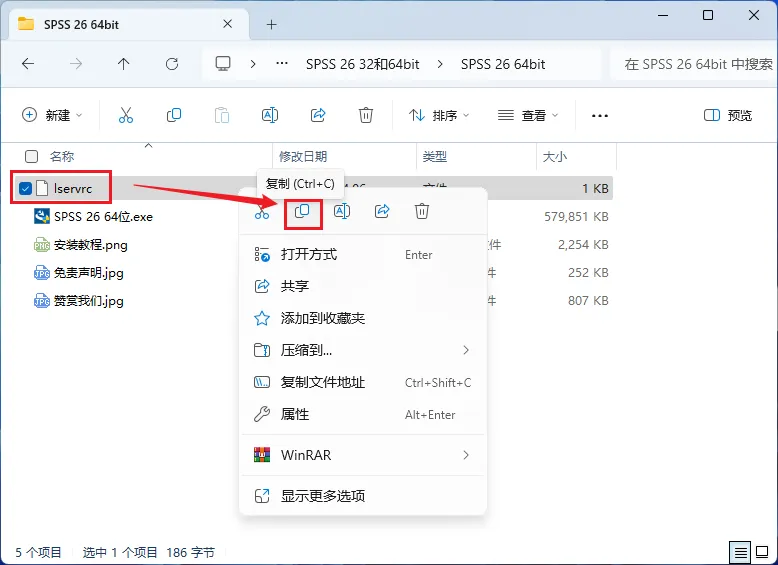Click the Rename icon in the toolbar

click(x=269, y=116)
